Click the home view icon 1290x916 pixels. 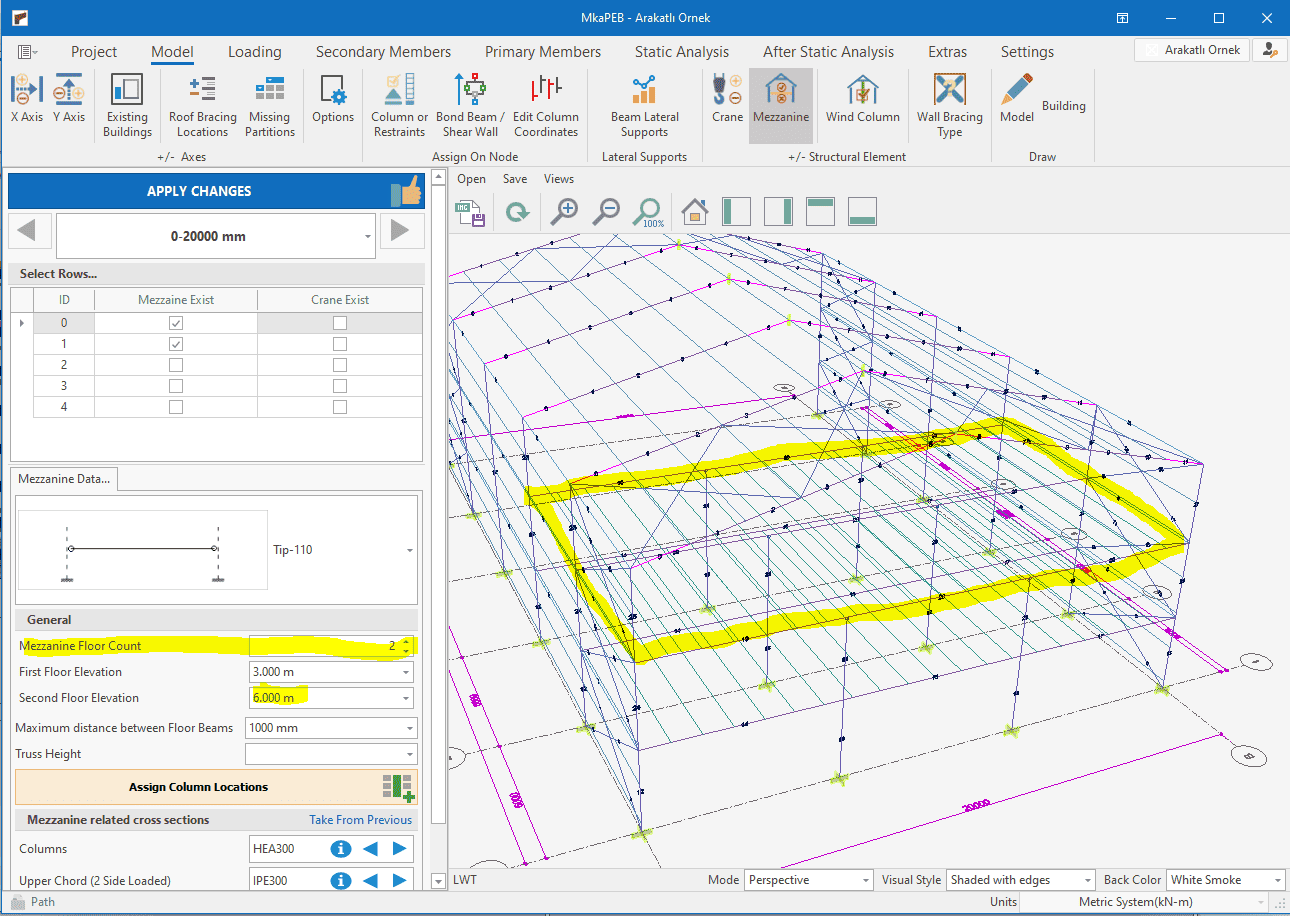pyautogui.click(x=694, y=211)
